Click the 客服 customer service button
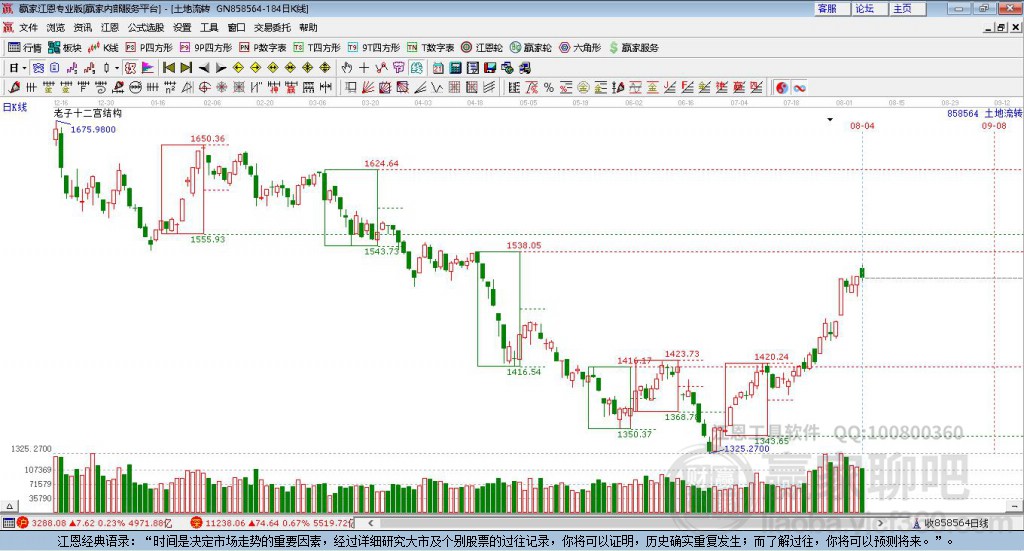 [x=831, y=8]
